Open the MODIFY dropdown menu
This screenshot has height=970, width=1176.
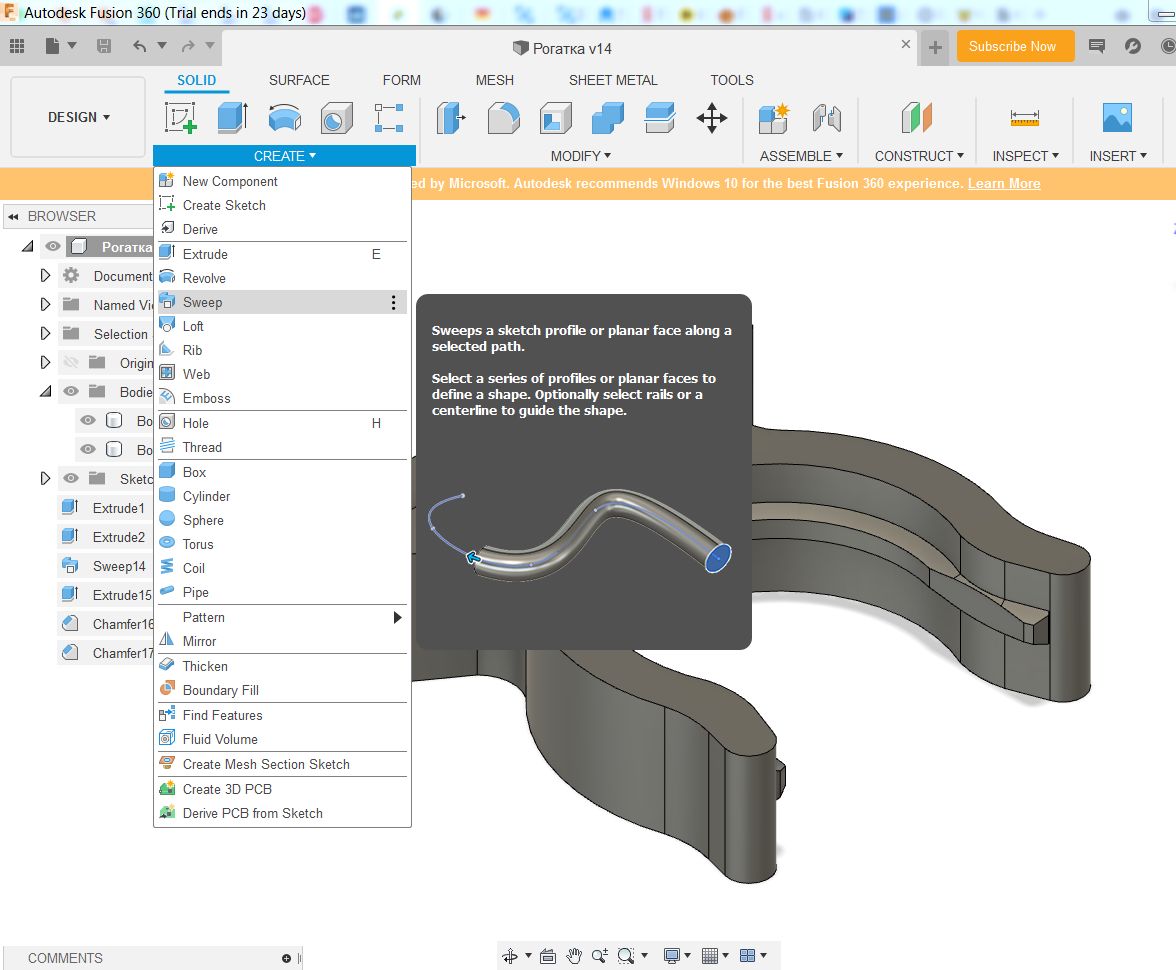click(x=580, y=156)
